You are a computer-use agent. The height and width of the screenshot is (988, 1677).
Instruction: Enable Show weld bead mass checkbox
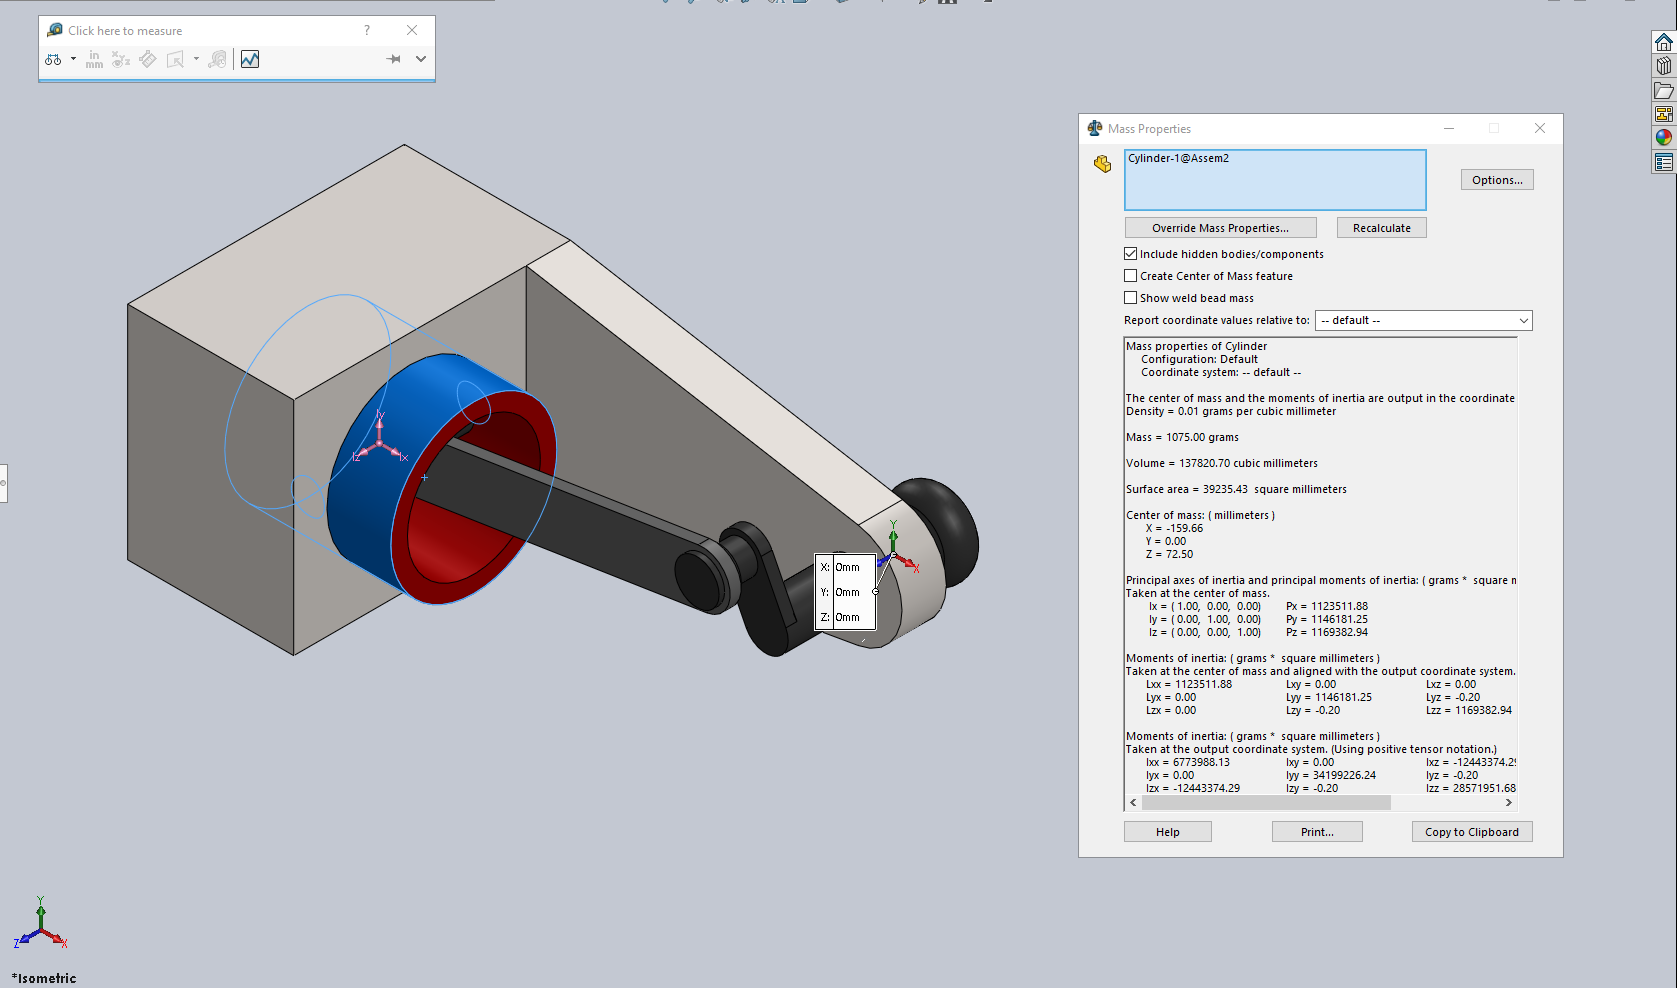pyautogui.click(x=1131, y=298)
